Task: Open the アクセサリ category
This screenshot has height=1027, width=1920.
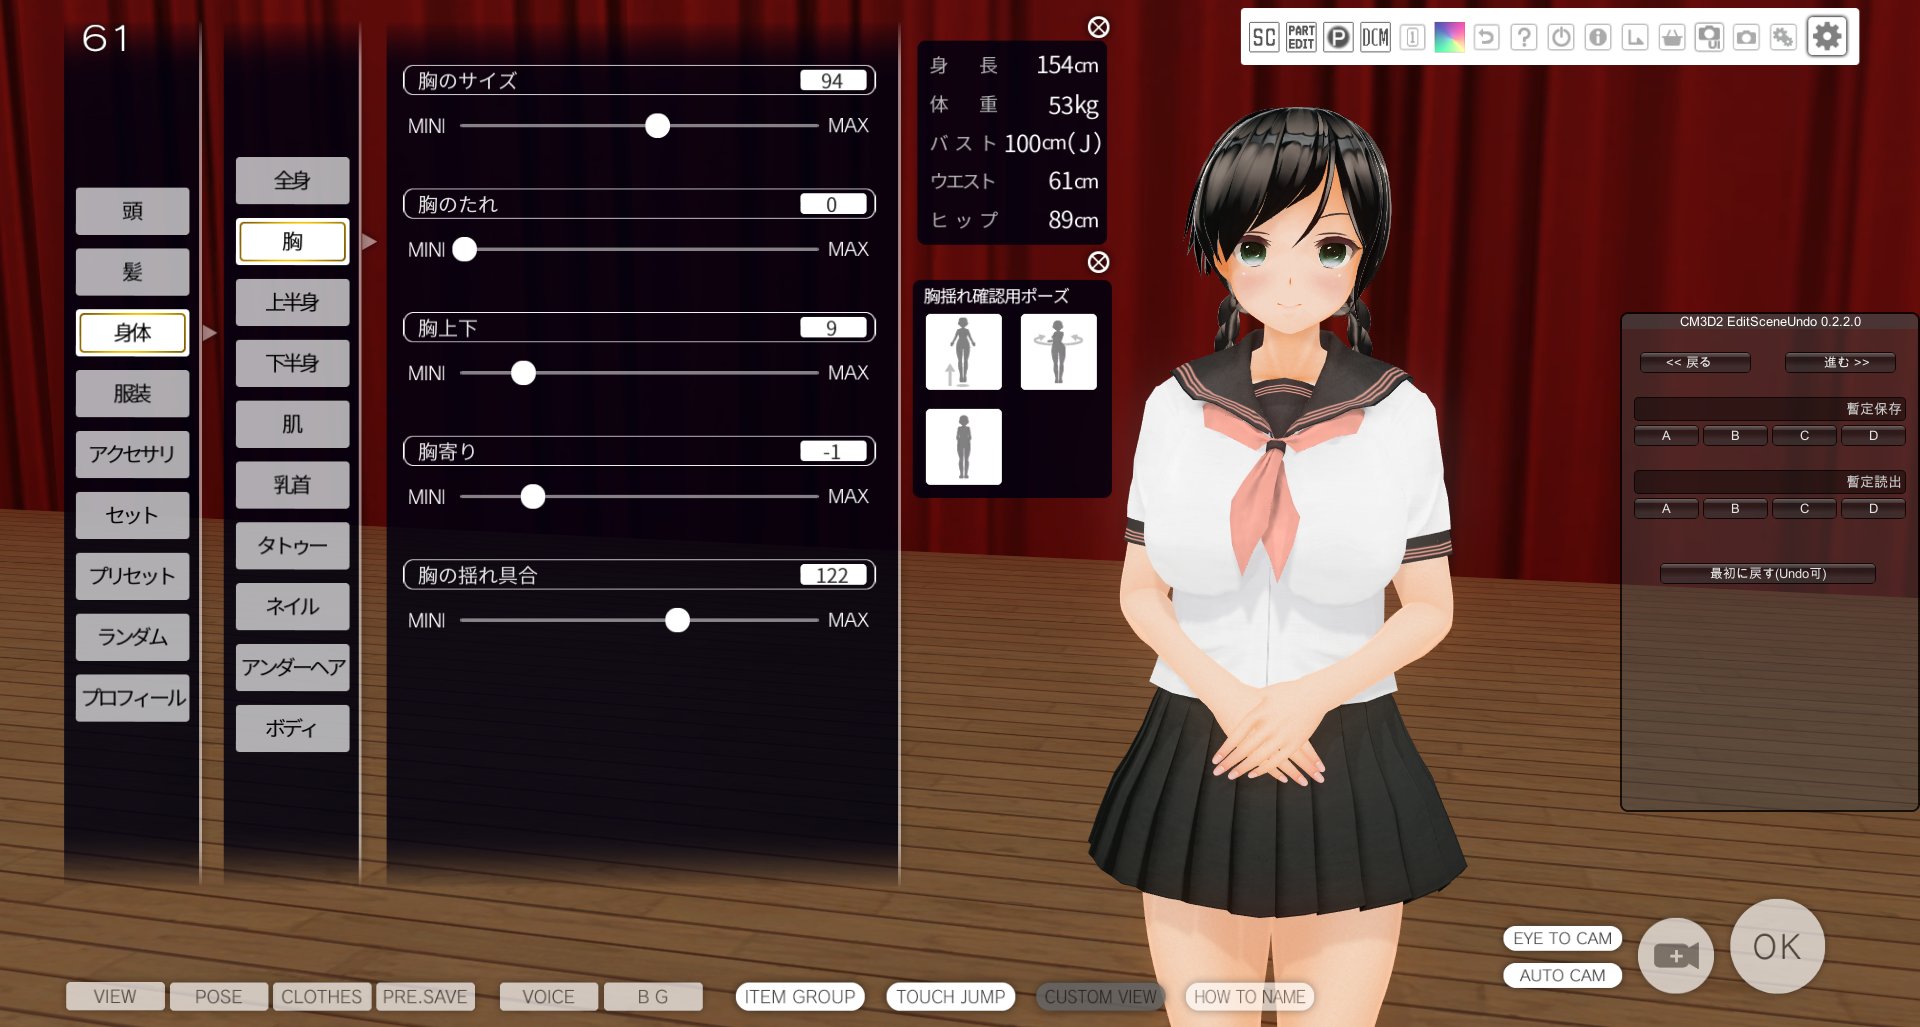Action: (132, 455)
